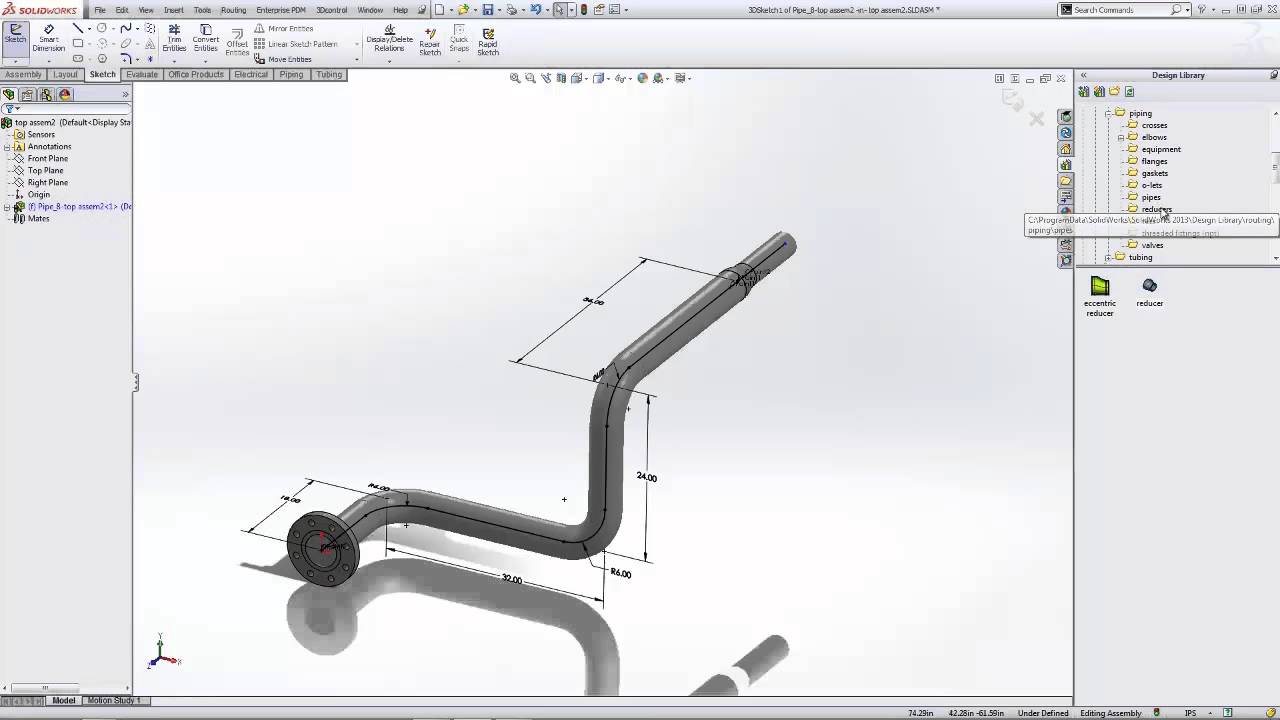The height and width of the screenshot is (720, 1280).
Task: Select the Motion Study 1 tab
Action: point(113,700)
